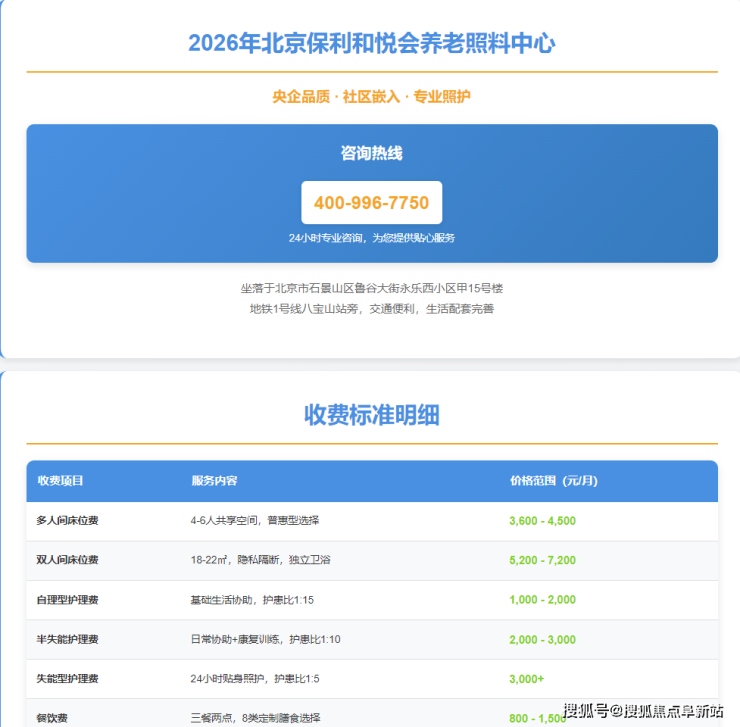Click the 收费标准明细 section heading
Image resolution: width=740 pixels, height=727 pixels.
371,415
